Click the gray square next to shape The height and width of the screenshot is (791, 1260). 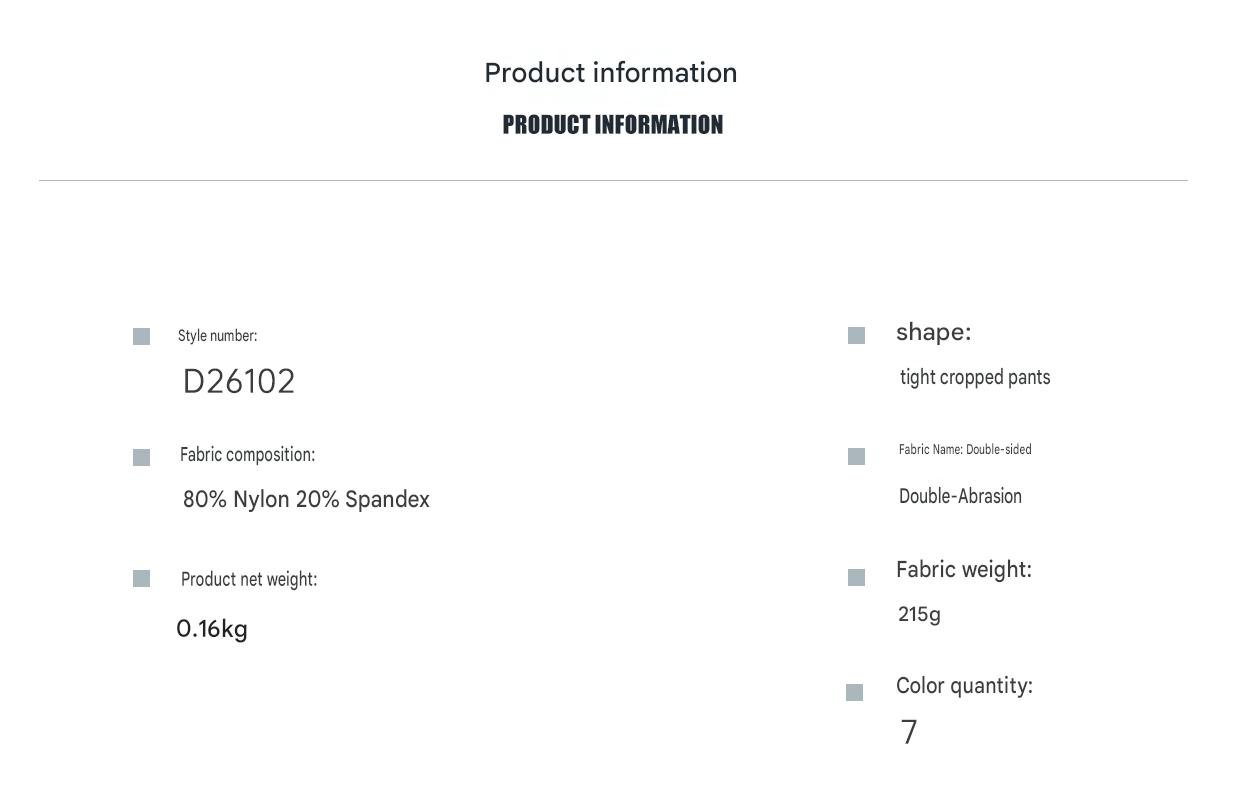tap(856, 336)
